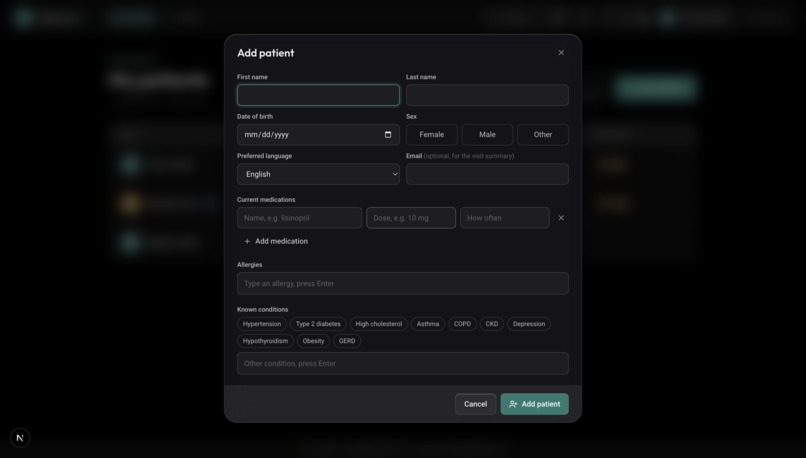Focus the First name field
806x458 pixels.
pos(318,95)
